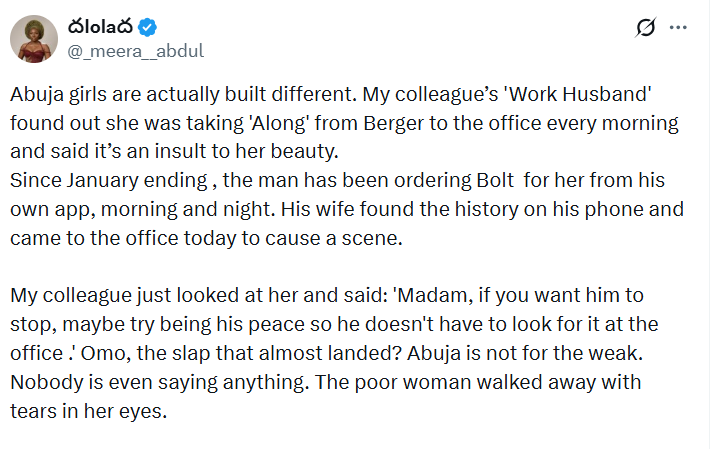Open the author's profile picture
Viewport: 713px width, 449px height.
(33, 39)
